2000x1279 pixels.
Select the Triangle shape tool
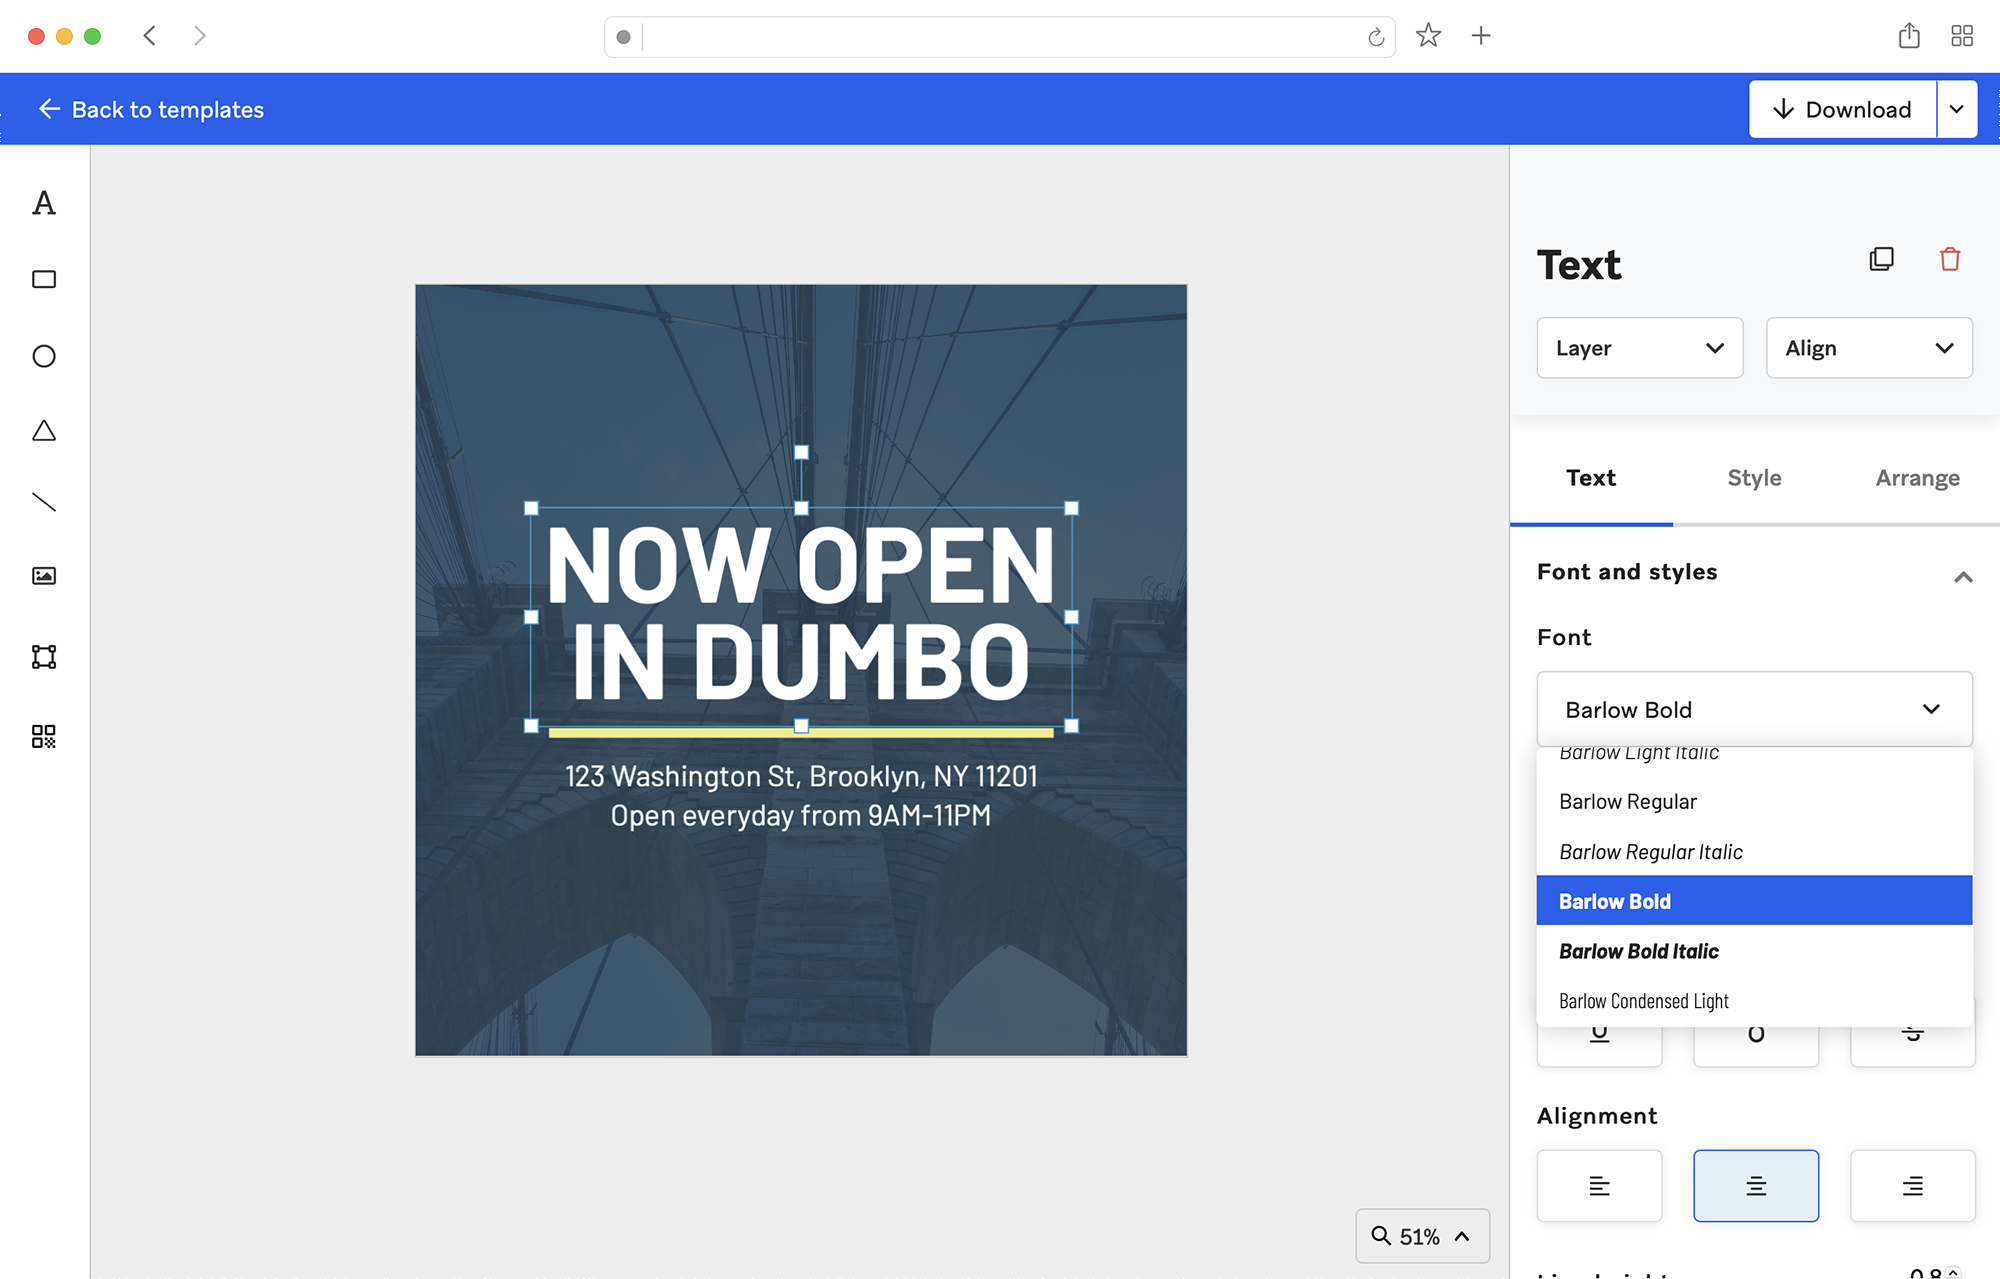(x=43, y=430)
